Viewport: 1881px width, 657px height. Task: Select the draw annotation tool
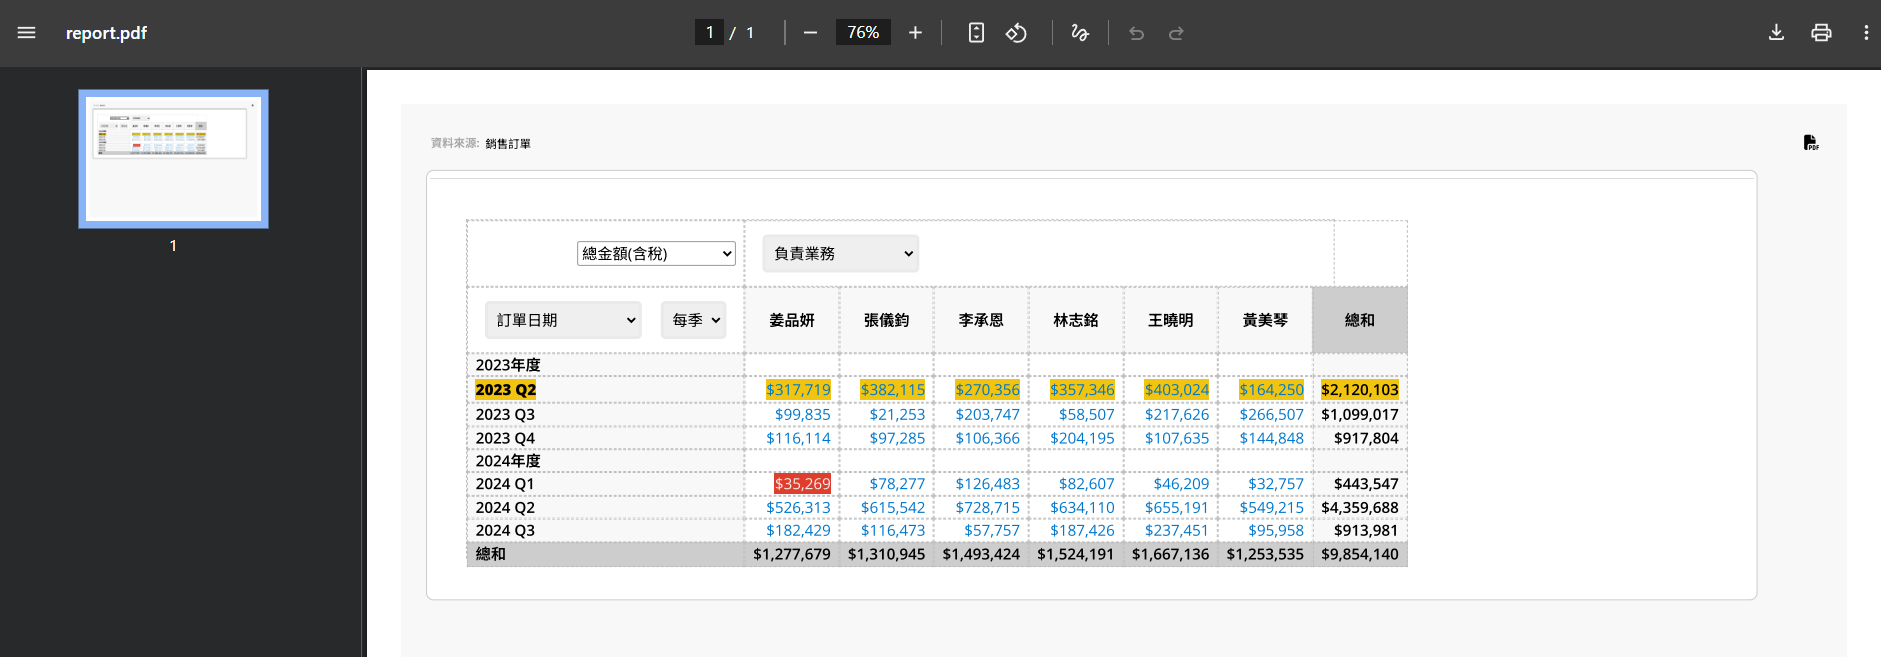1079,33
